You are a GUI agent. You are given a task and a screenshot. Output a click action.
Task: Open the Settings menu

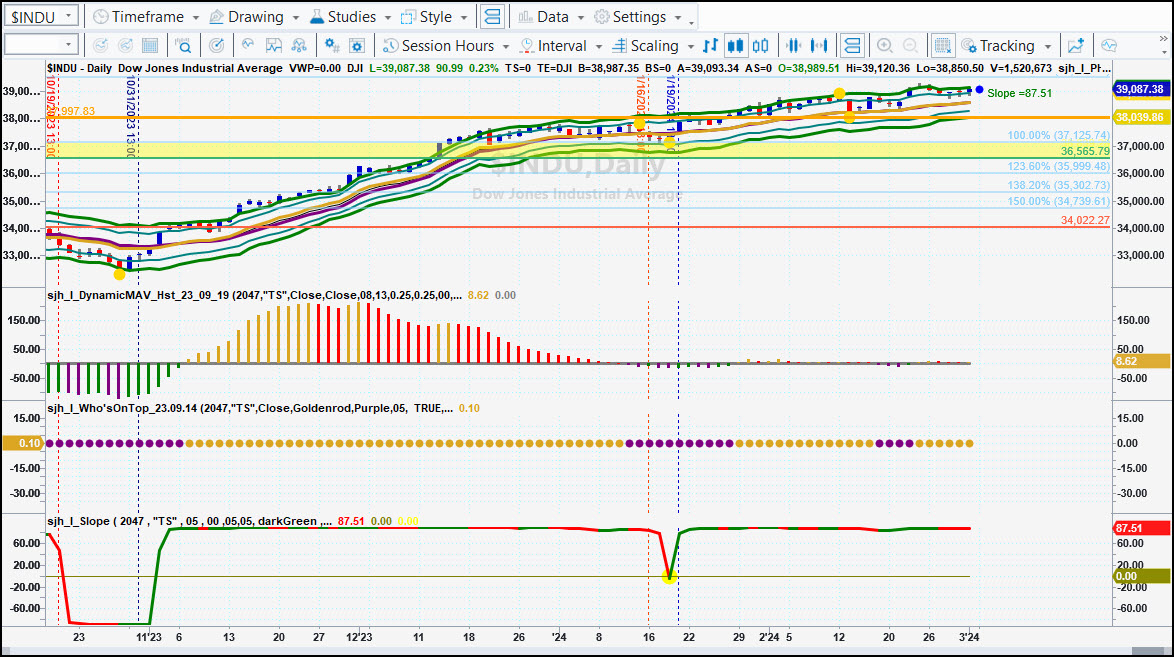(637, 16)
